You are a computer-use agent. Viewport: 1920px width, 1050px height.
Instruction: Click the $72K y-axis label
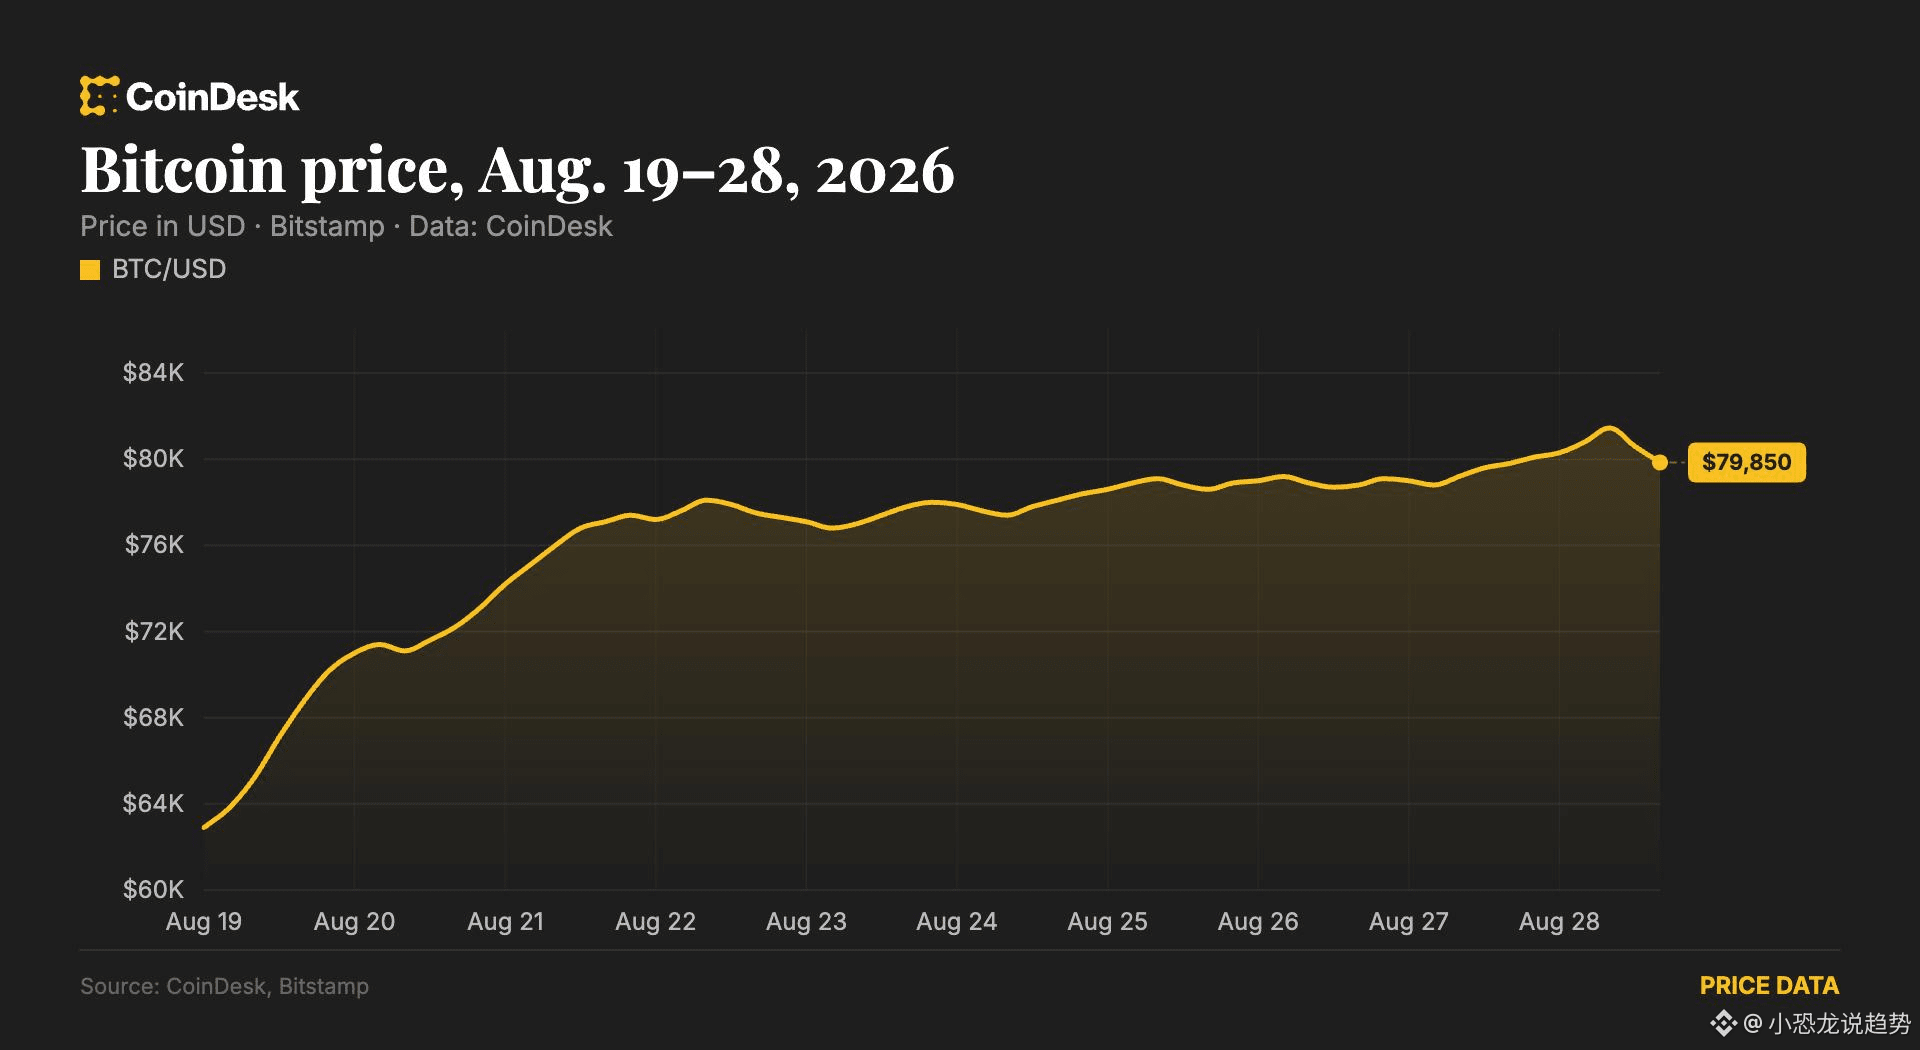point(153,631)
